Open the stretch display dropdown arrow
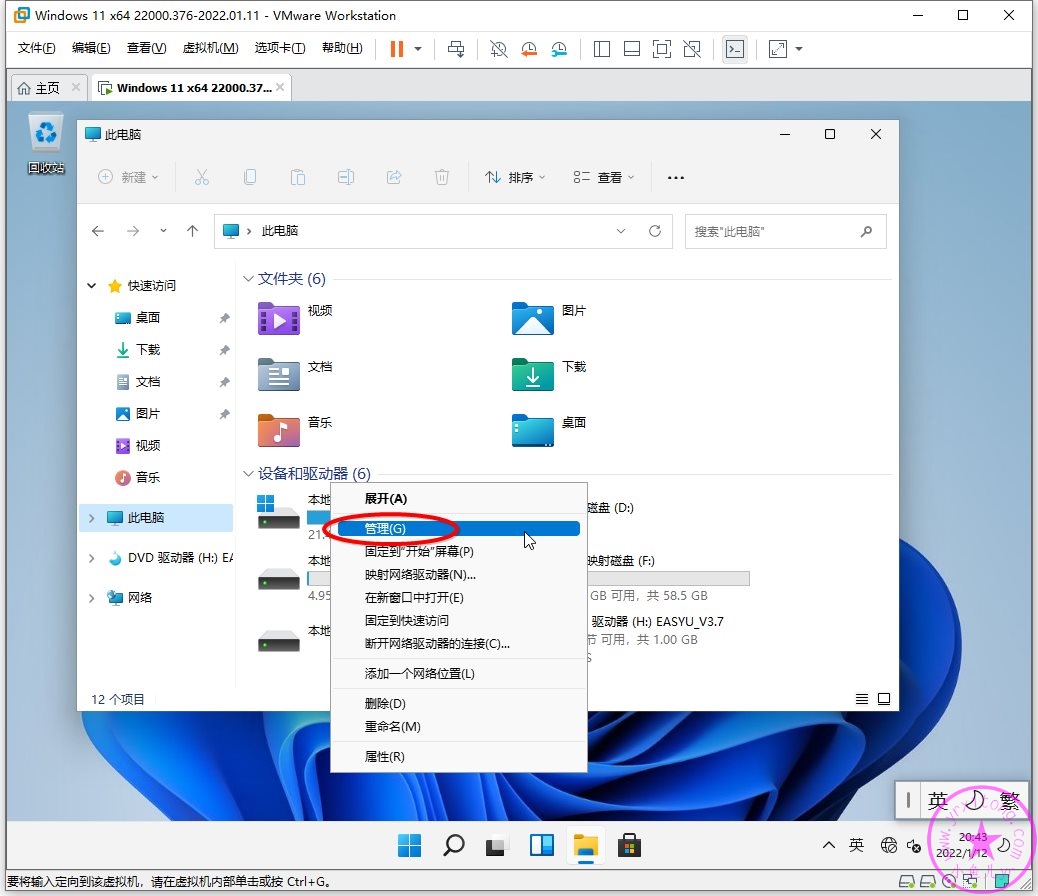Image resolution: width=1038 pixels, height=896 pixels. [799, 49]
